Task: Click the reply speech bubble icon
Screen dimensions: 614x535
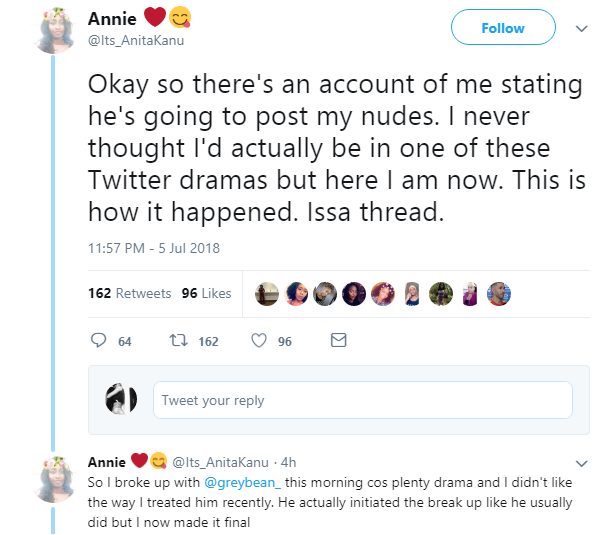Action: tap(98, 341)
